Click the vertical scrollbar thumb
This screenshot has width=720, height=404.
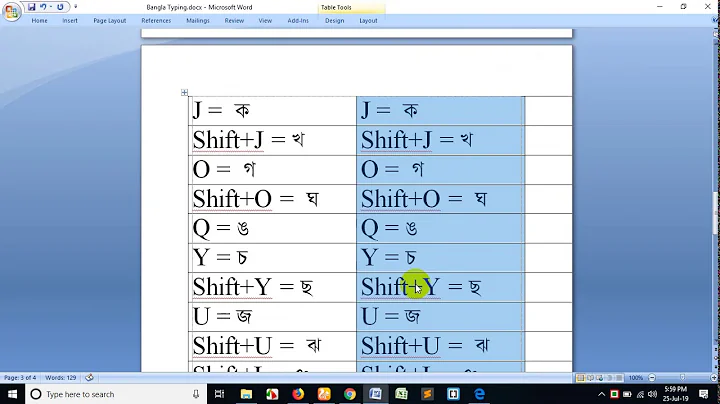[x=715, y=213]
